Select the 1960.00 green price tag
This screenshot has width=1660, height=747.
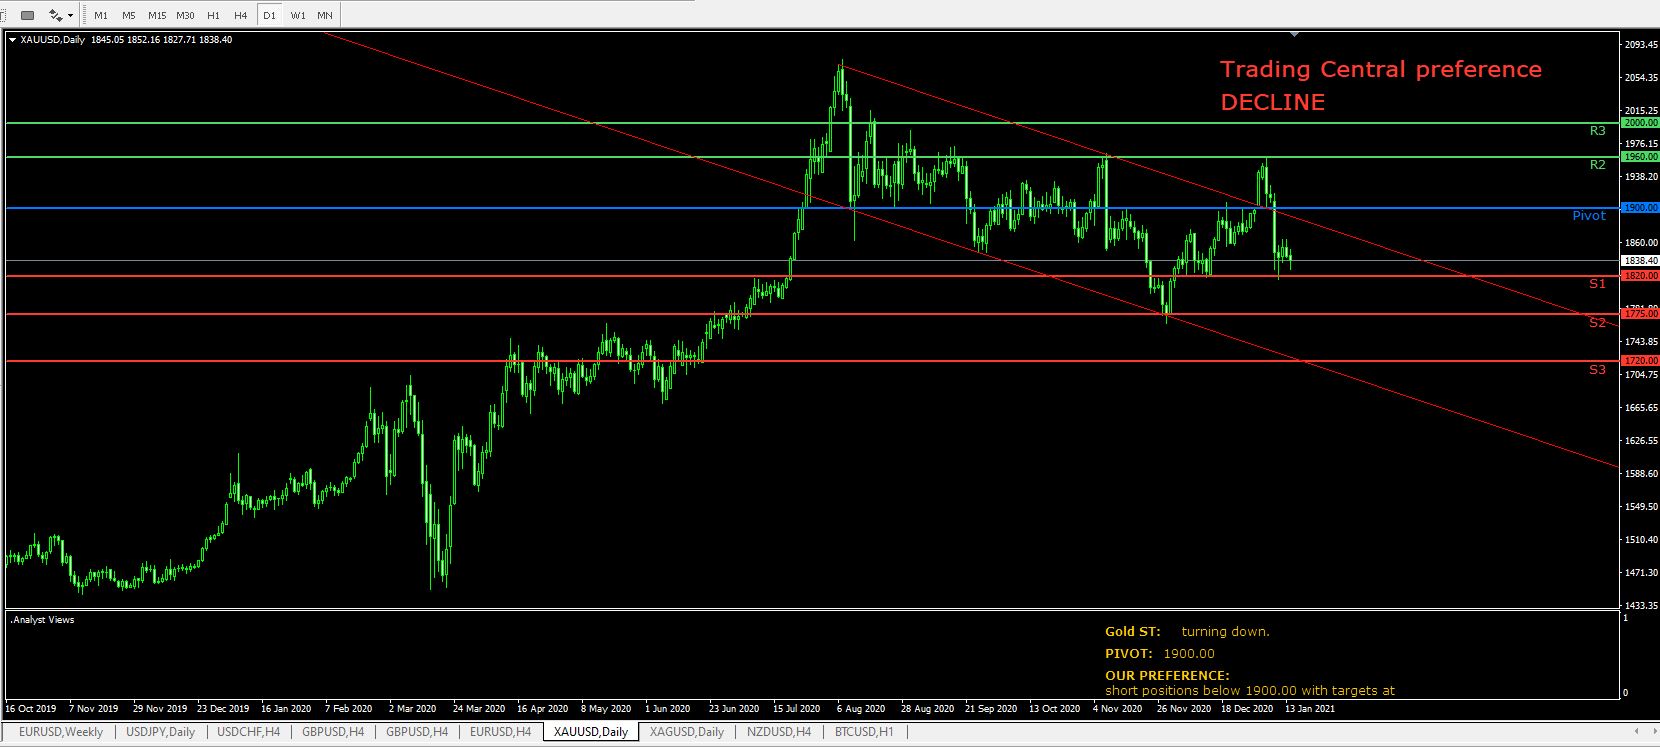(x=1640, y=157)
